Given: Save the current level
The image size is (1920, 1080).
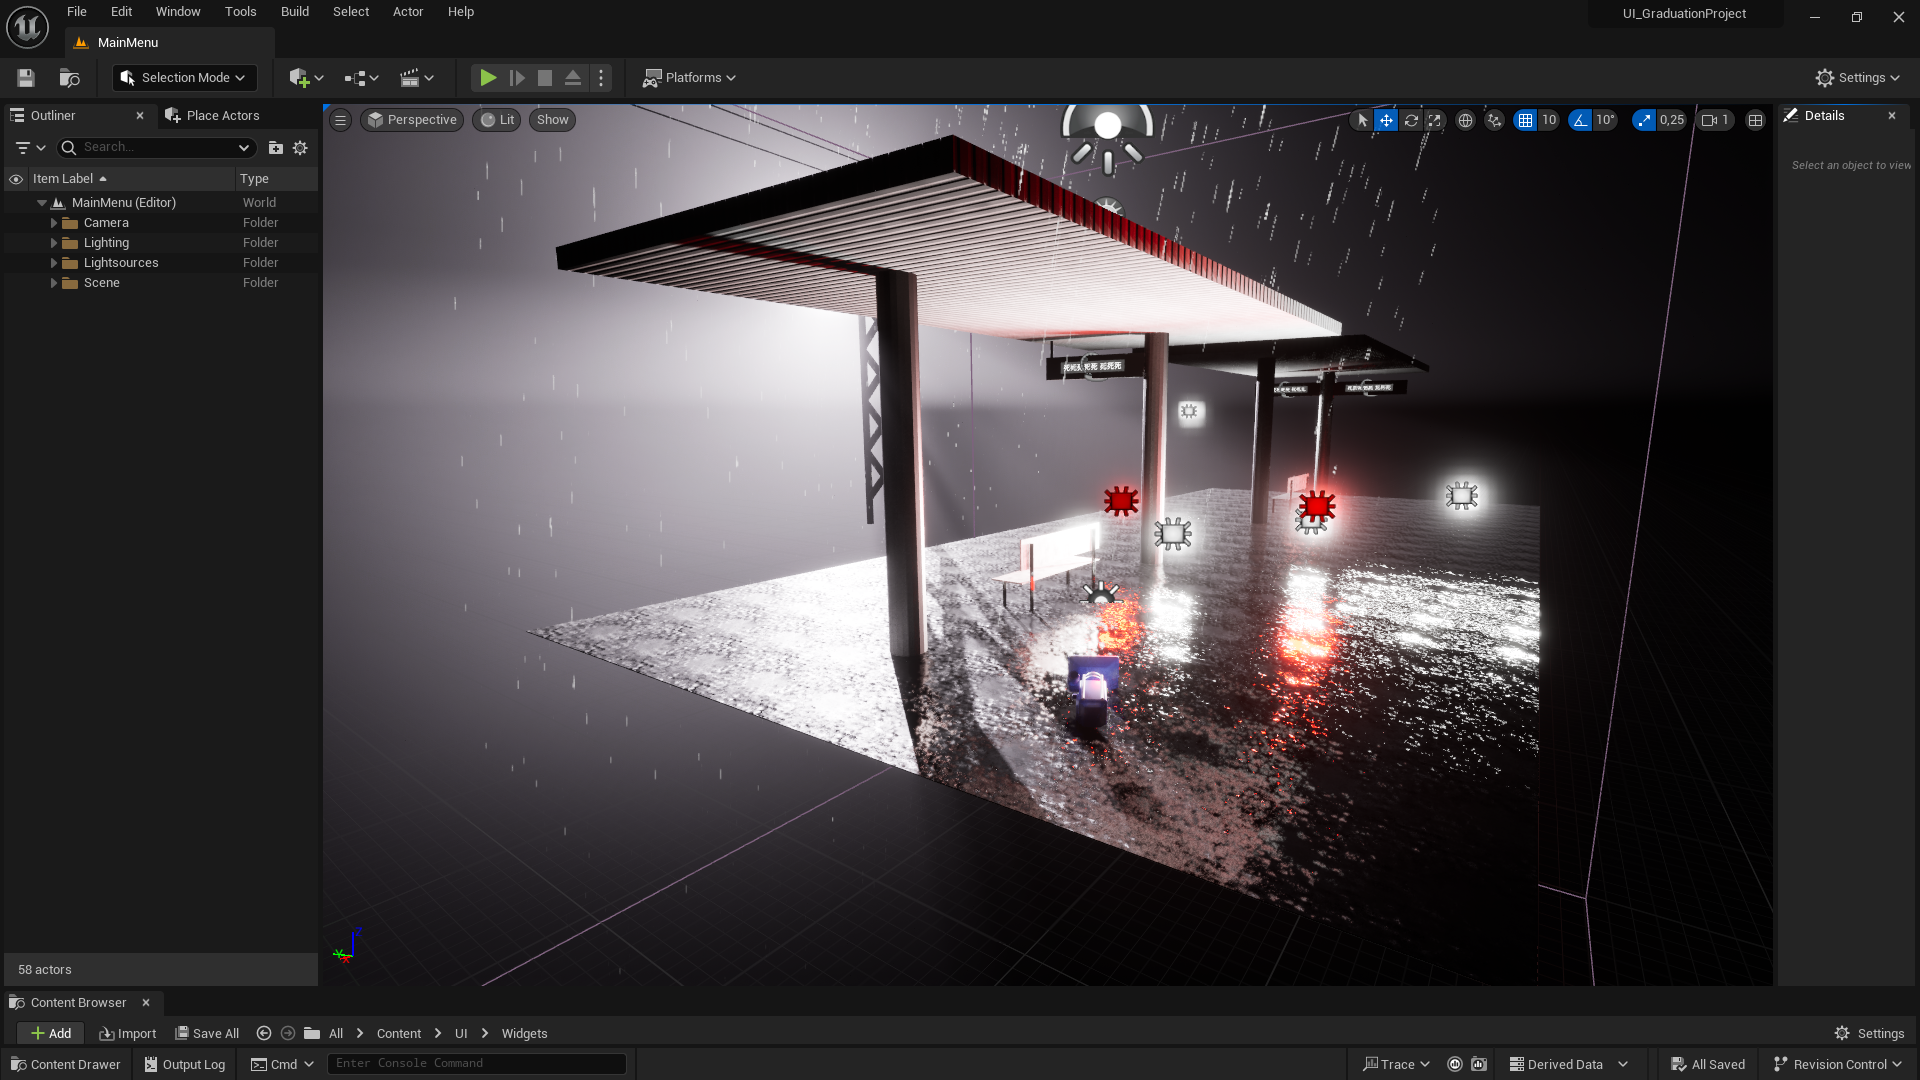Looking at the screenshot, I should click(x=26, y=78).
